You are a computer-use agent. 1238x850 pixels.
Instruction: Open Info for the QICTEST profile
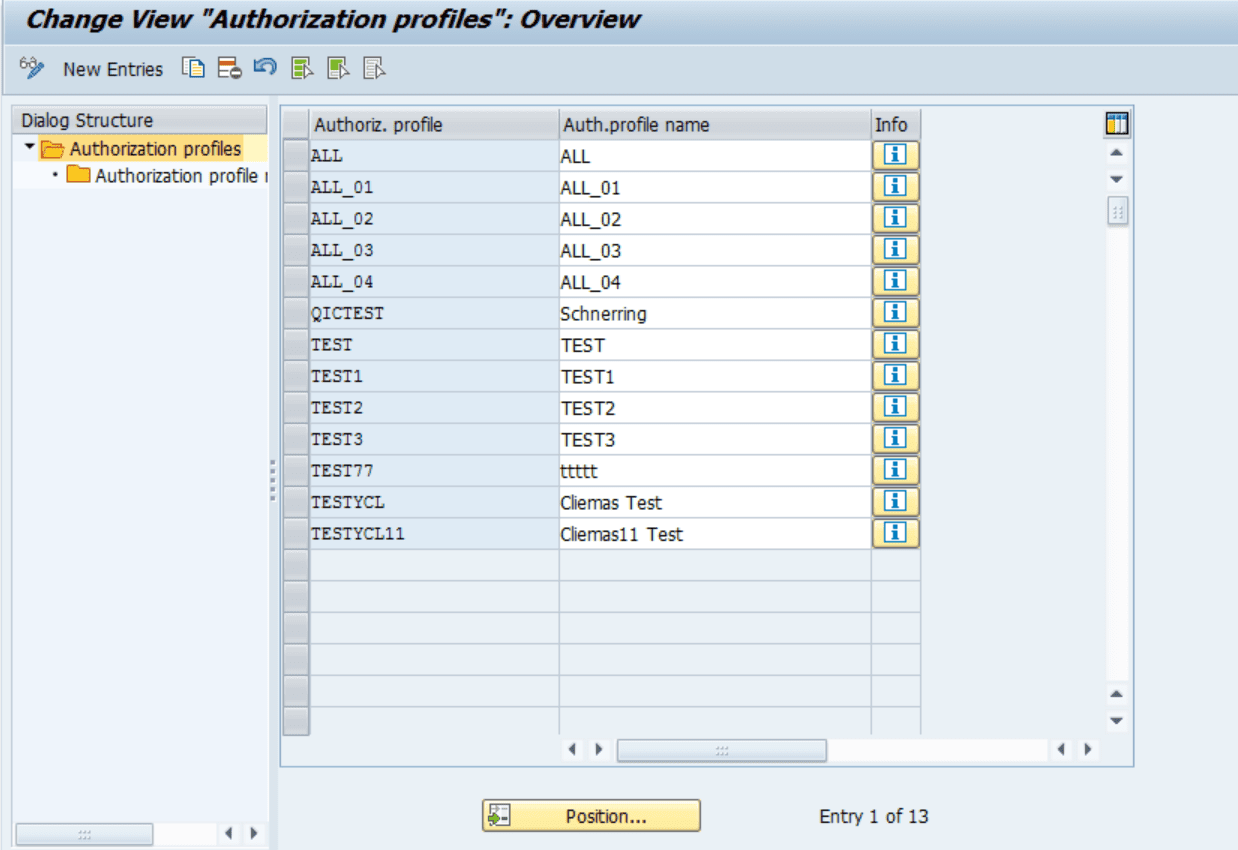click(896, 313)
